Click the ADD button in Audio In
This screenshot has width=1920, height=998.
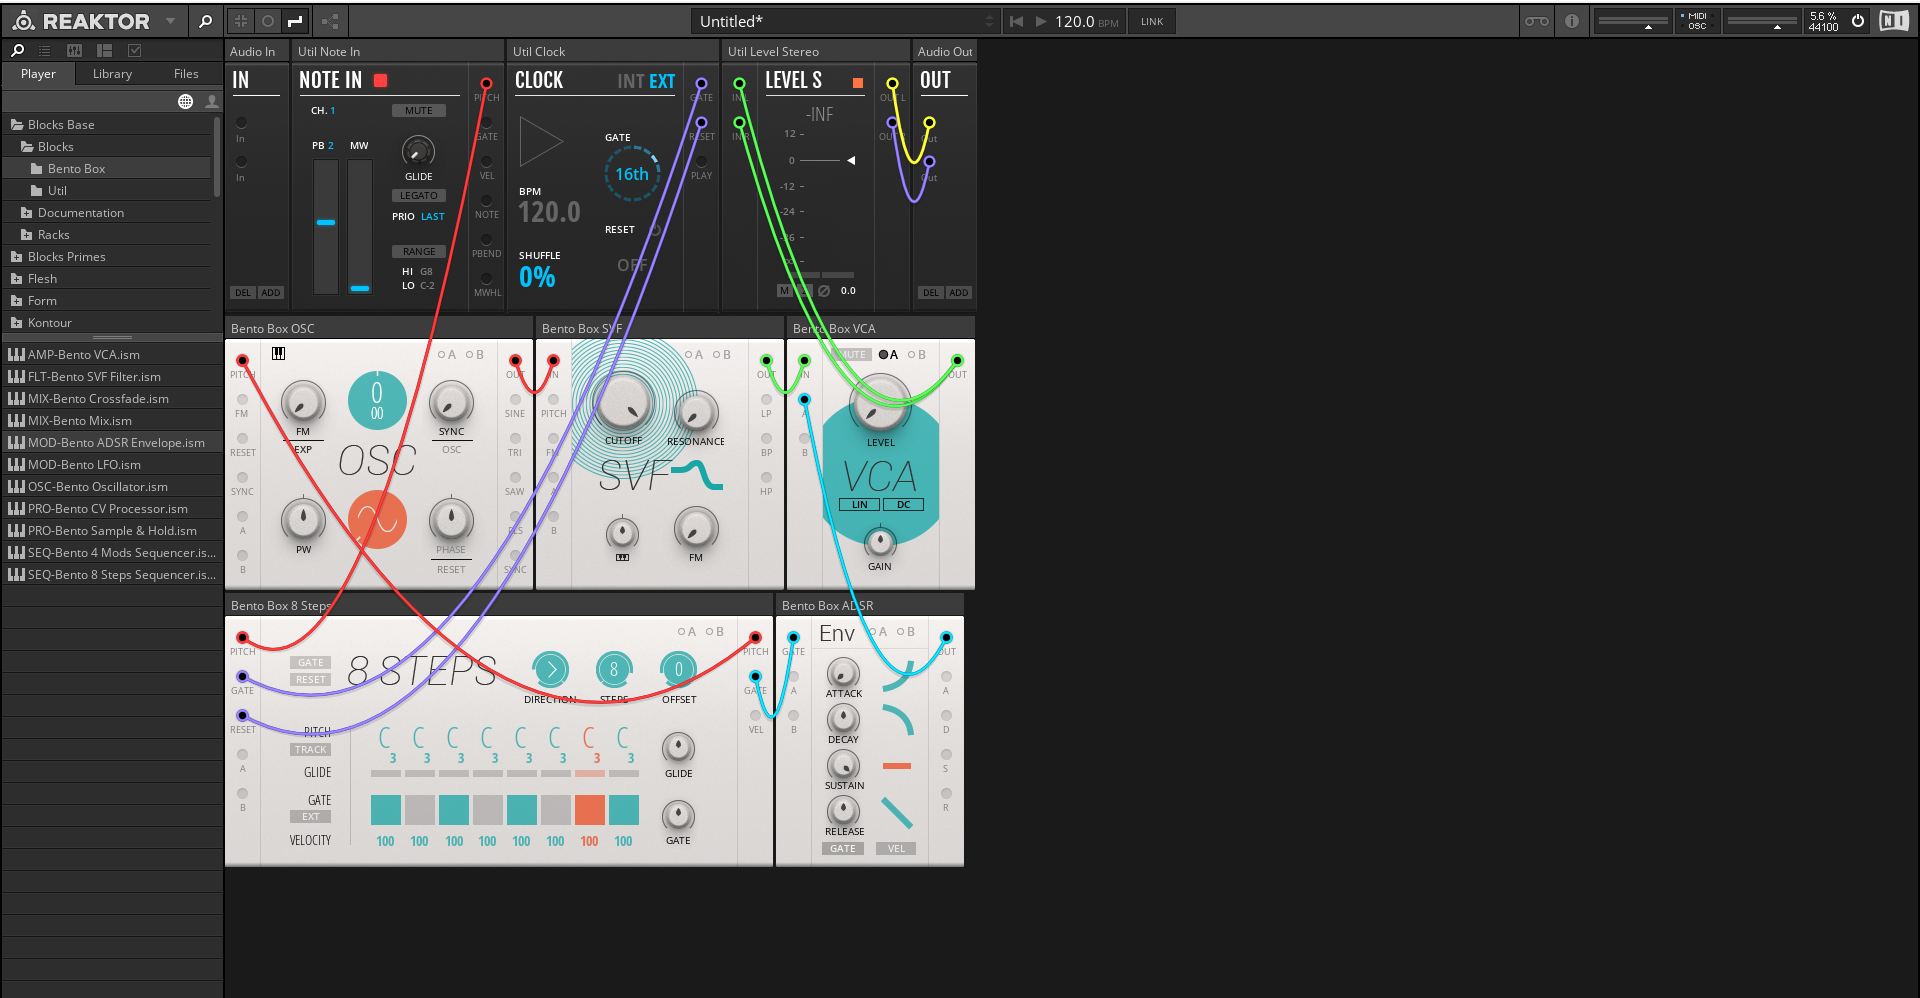[271, 293]
